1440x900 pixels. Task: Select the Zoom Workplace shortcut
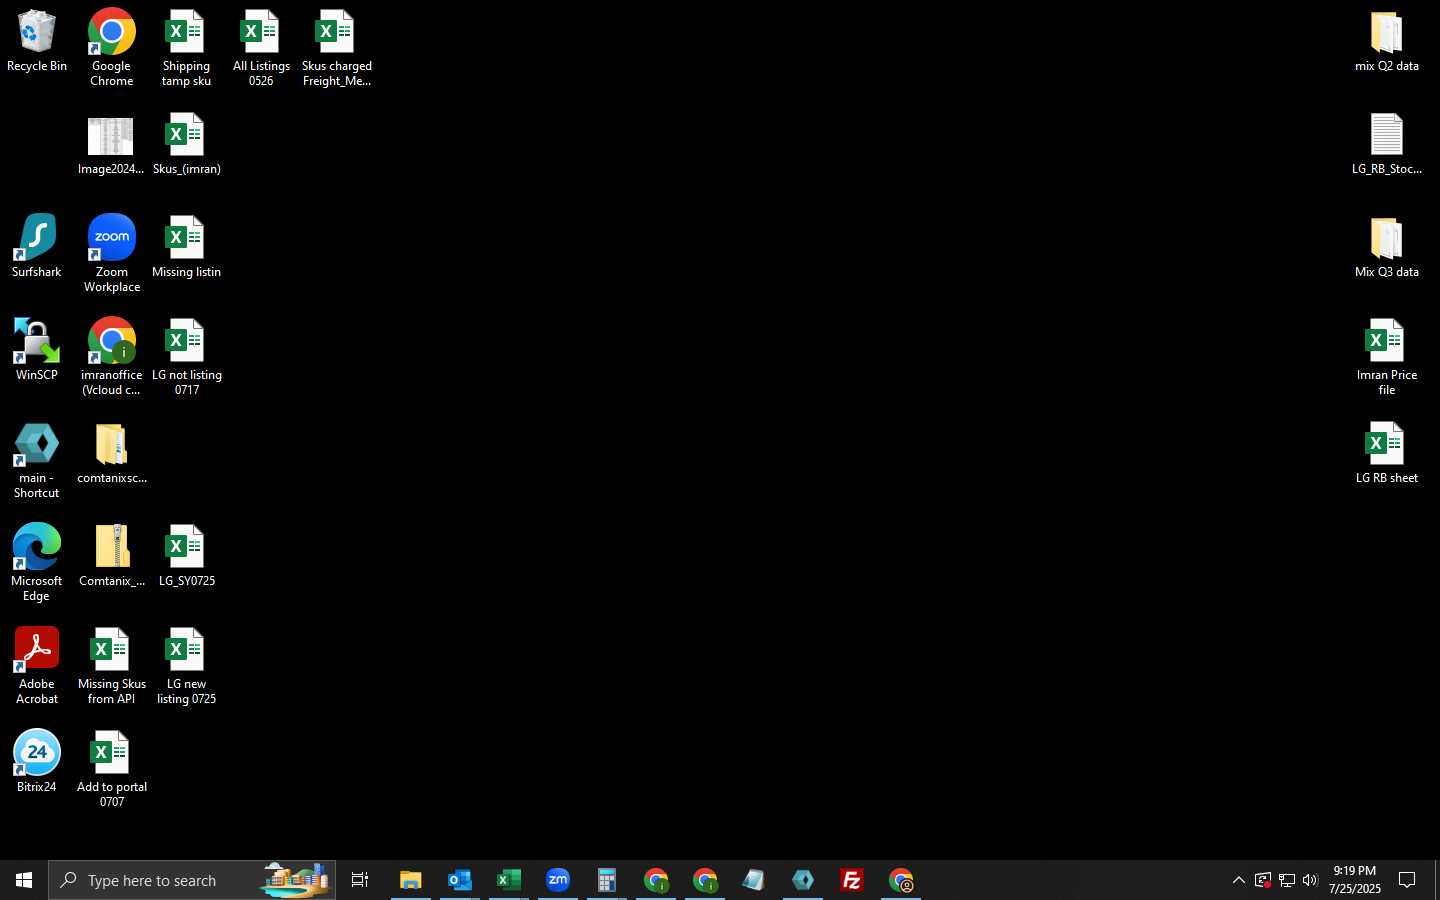tap(112, 254)
